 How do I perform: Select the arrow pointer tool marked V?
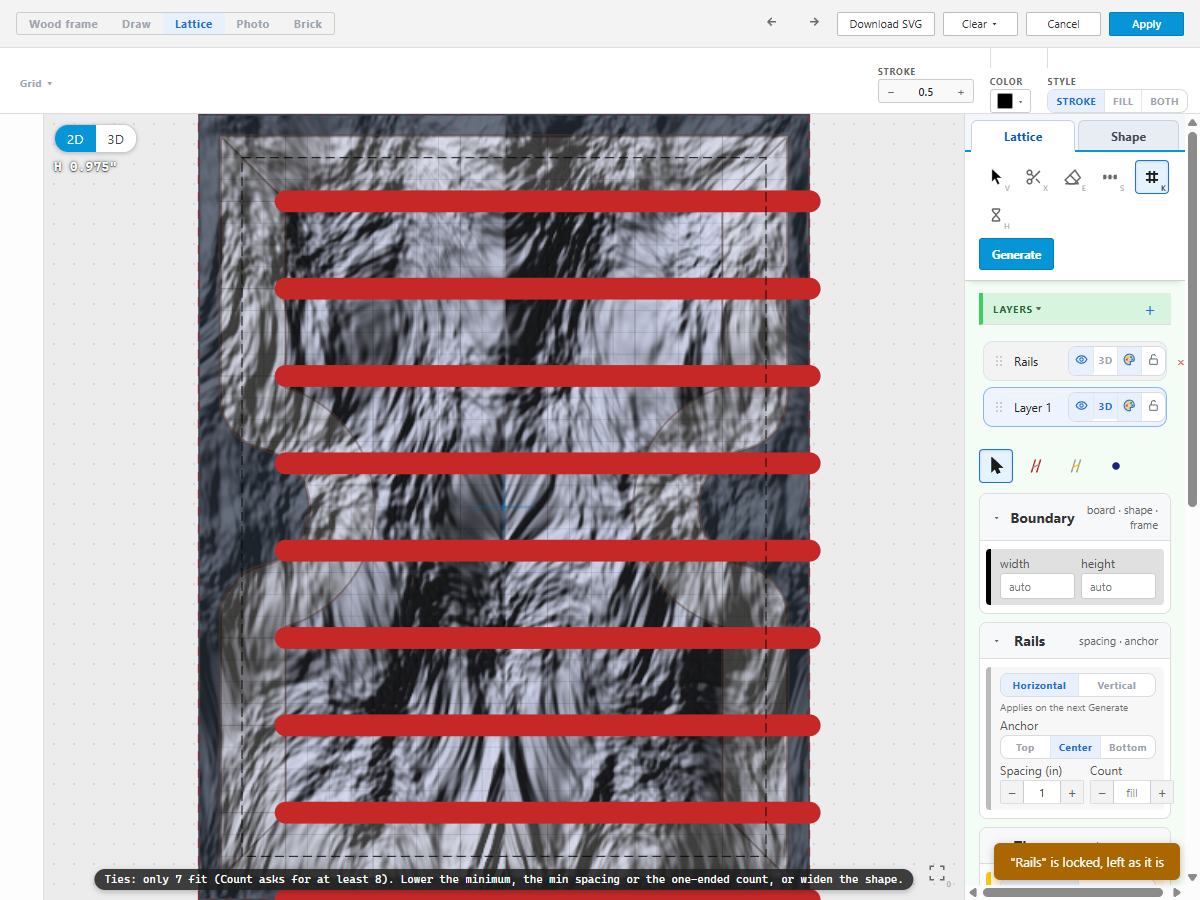tap(997, 177)
